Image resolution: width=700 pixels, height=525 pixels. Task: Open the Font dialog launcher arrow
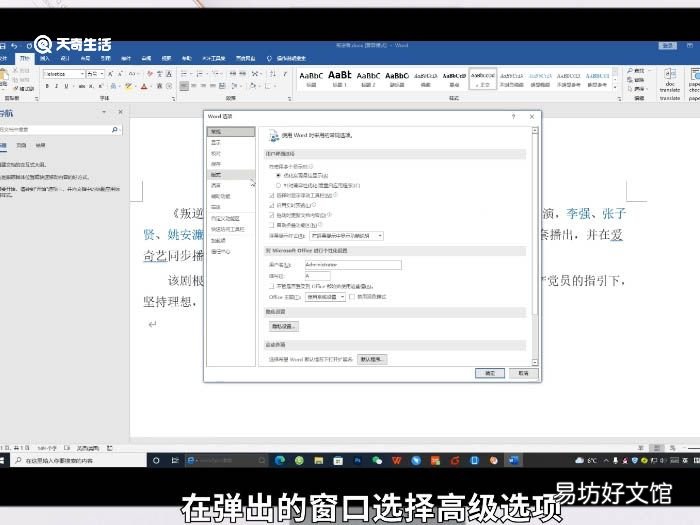174,99
